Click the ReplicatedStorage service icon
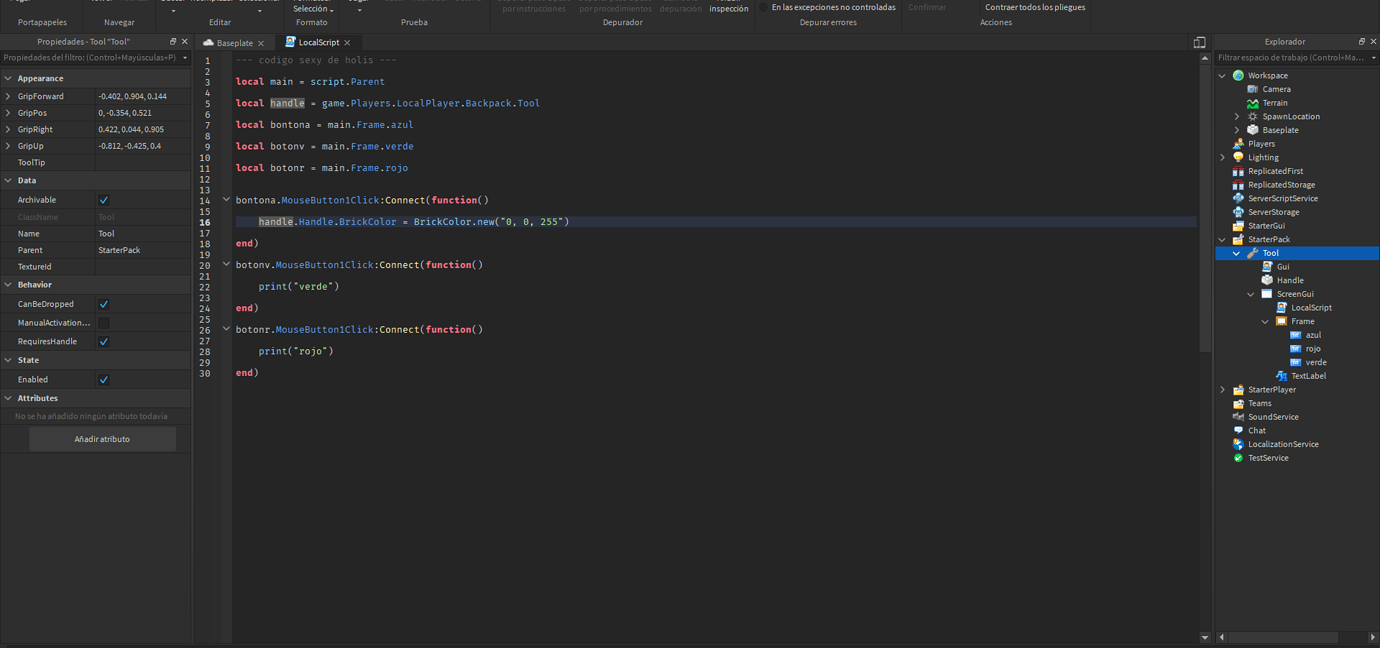1380x648 pixels. pyautogui.click(x=1238, y=185)
